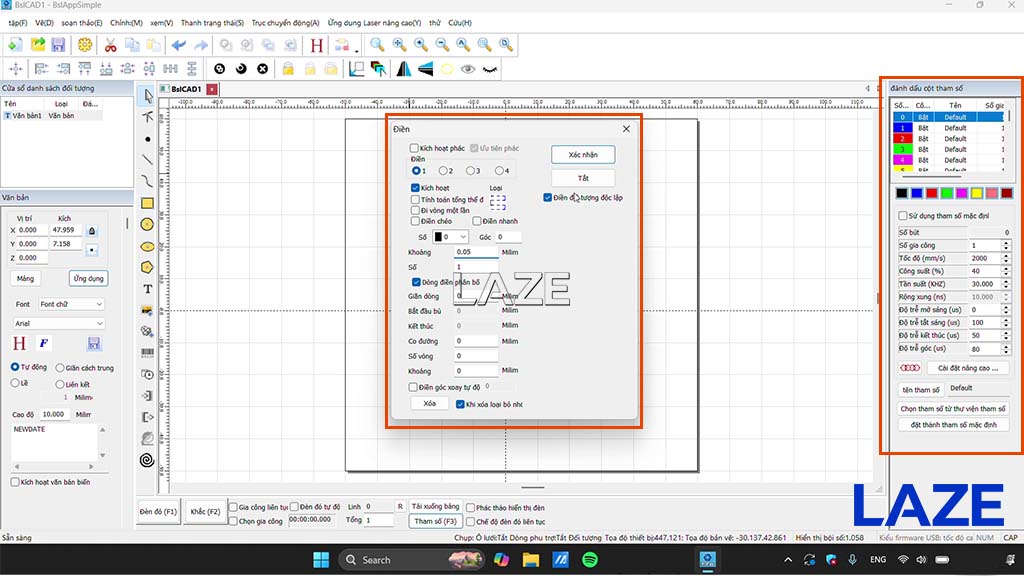Open the settings gear in the toolbar
Viewport: 1024px width, 576px height.
point(85,44)
